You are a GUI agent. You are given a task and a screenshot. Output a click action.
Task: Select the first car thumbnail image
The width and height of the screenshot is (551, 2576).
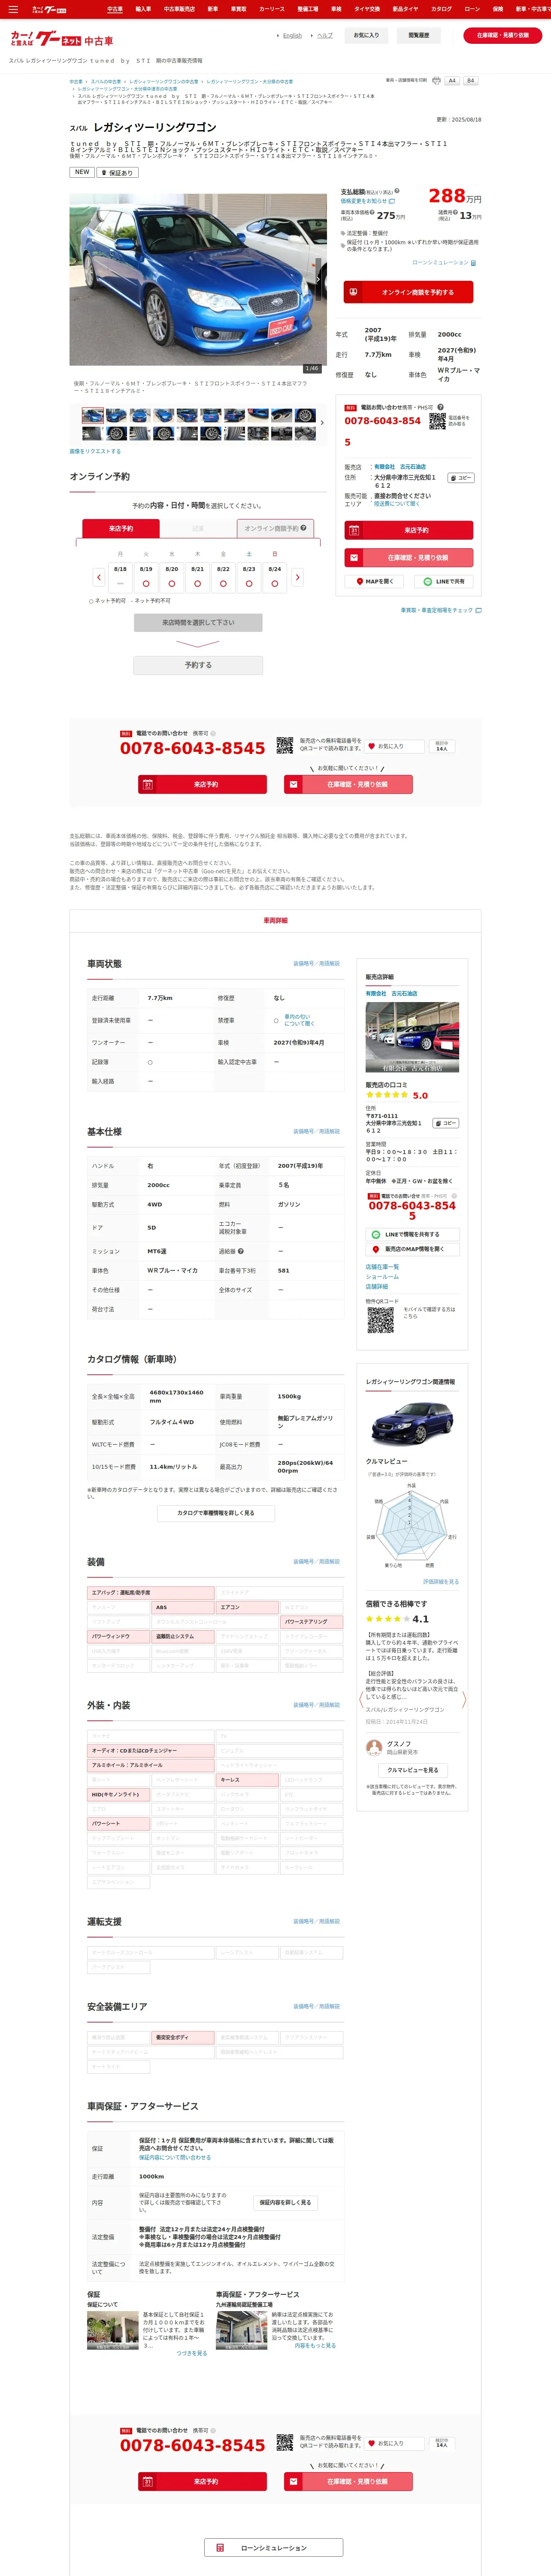(93, 415)
